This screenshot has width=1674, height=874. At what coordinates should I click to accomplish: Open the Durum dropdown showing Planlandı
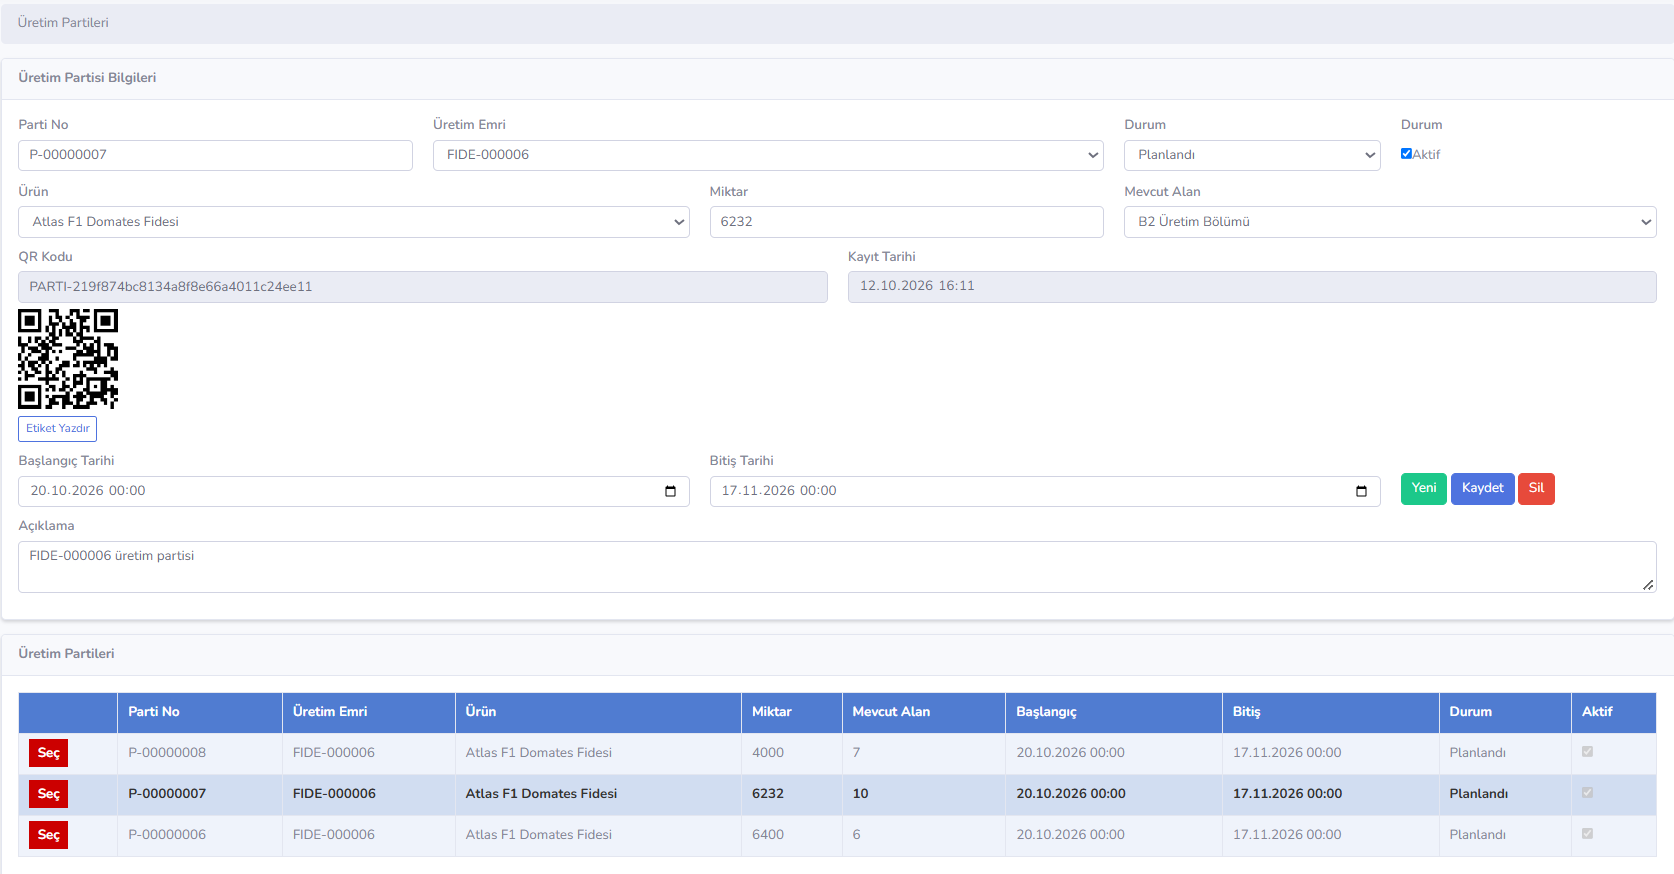(1252, 155)
